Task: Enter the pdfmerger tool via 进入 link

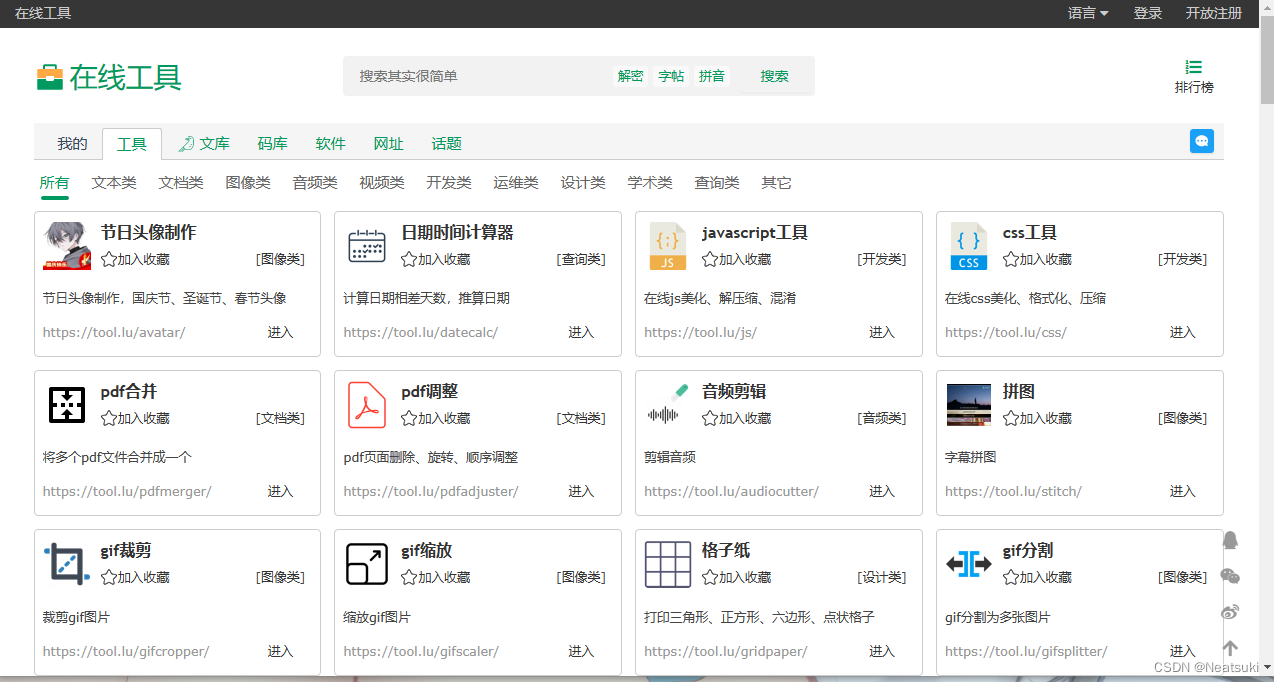Action: 280,491
